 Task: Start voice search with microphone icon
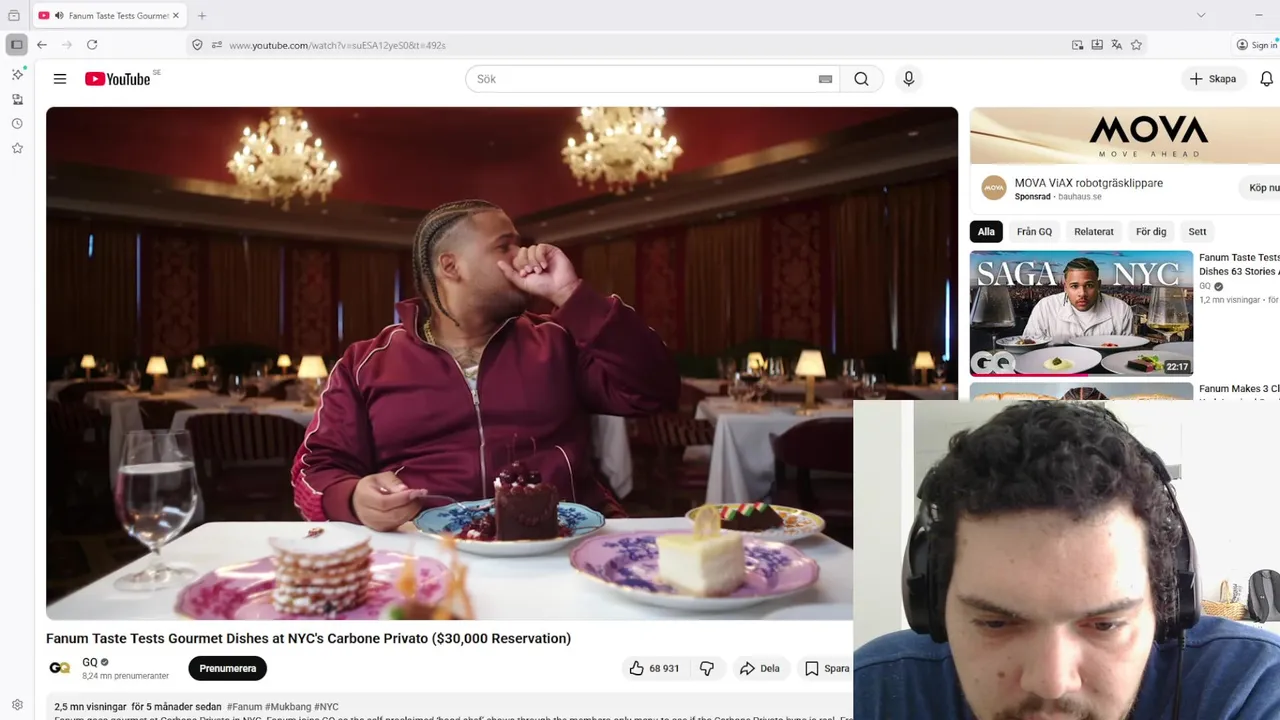coord(908,79)
